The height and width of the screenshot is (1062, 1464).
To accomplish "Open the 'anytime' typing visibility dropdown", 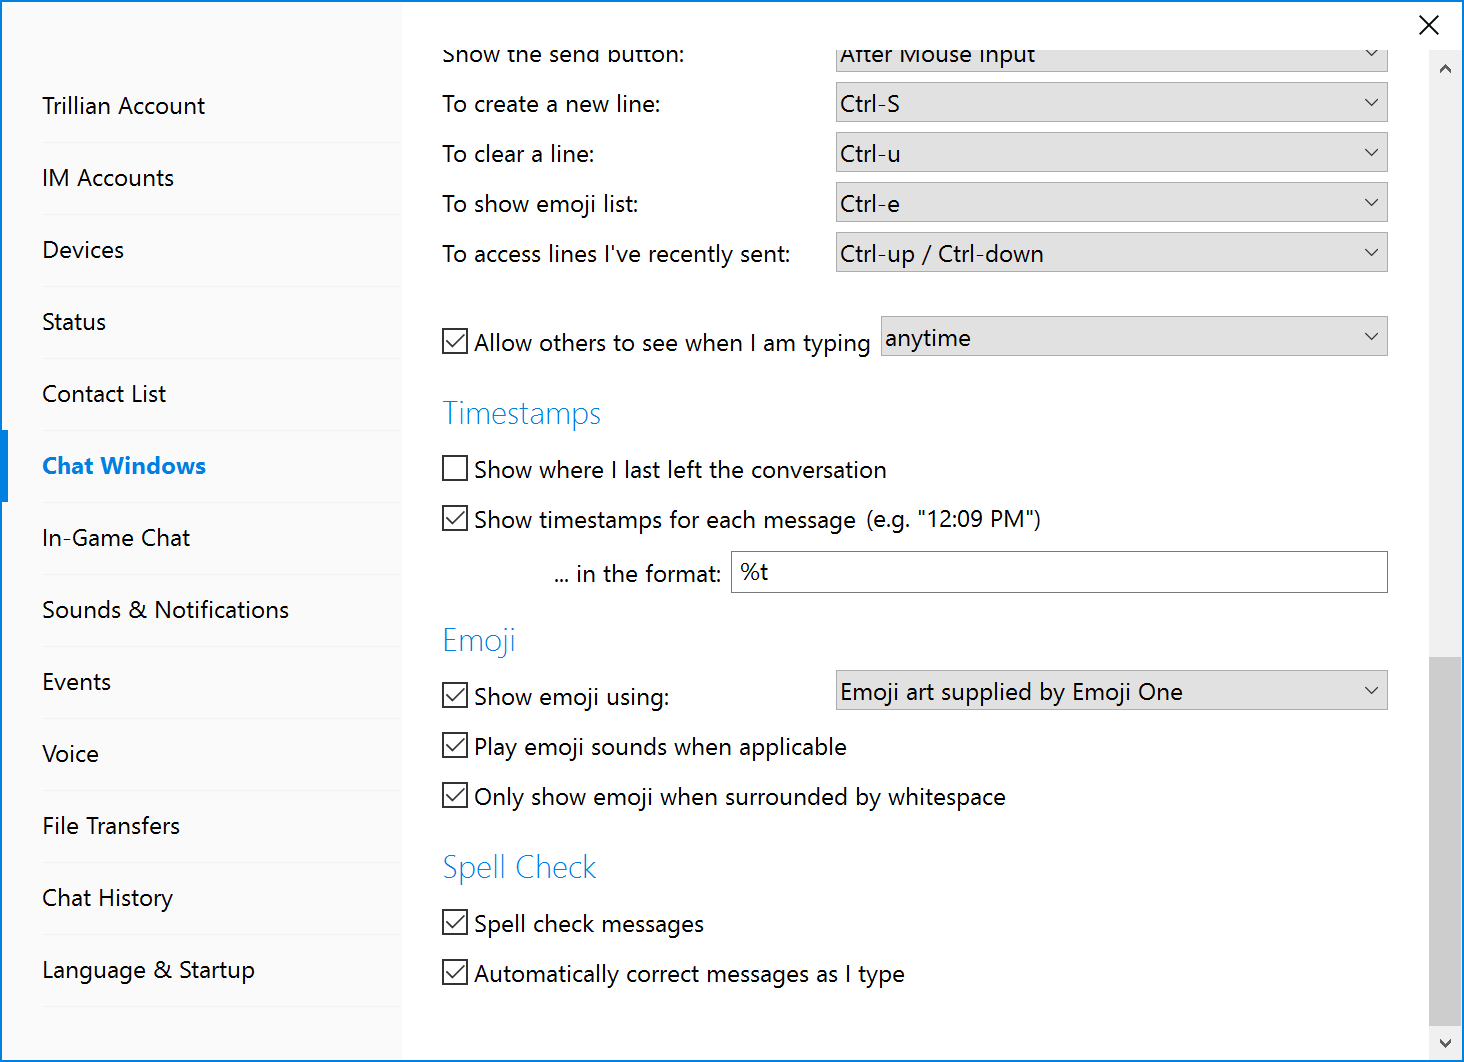I will [x=1134, y=336].
